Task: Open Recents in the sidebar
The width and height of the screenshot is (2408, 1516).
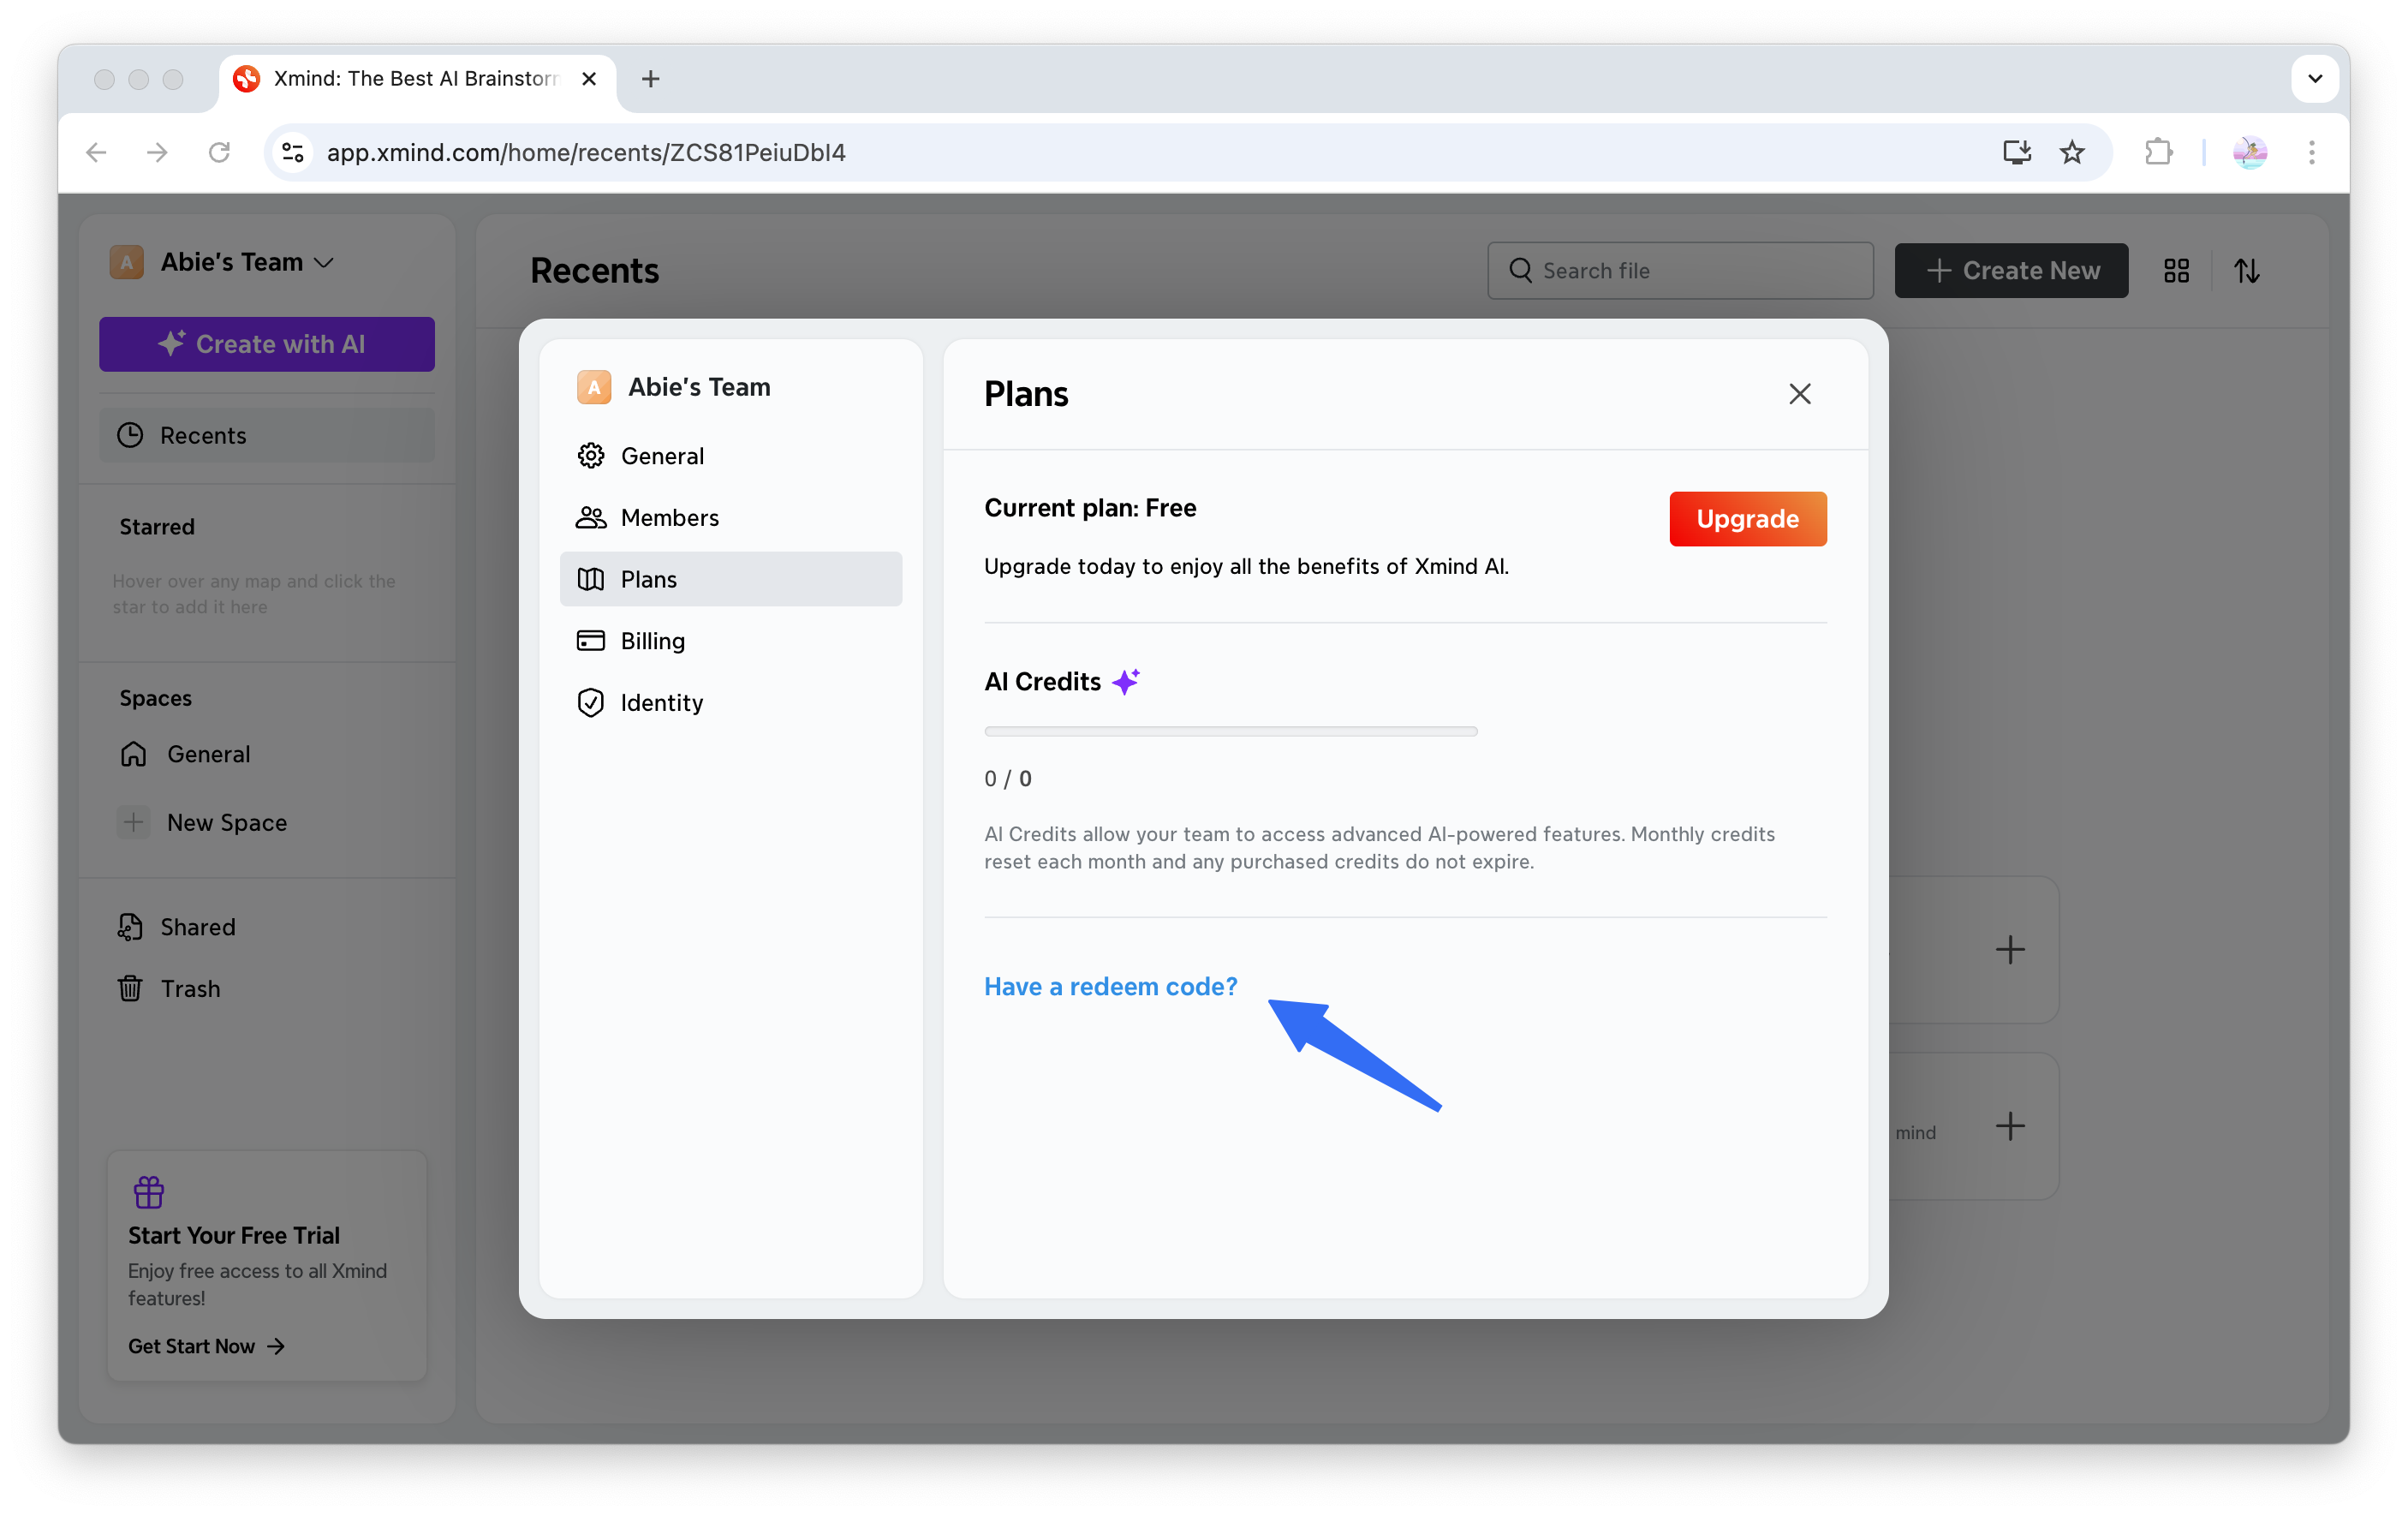Action: tap(267, 435)
